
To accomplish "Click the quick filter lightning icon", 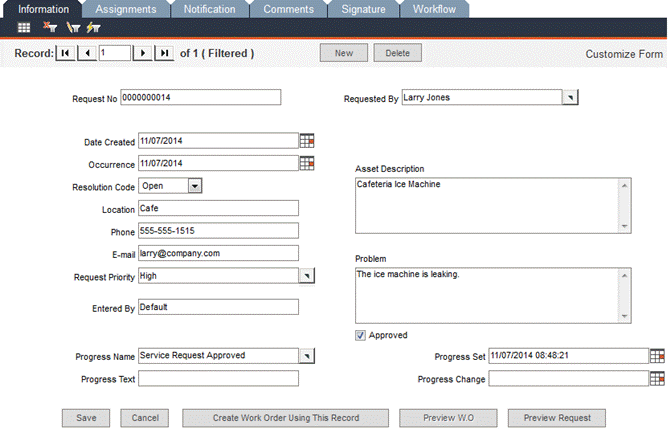I will pos(93,28).
